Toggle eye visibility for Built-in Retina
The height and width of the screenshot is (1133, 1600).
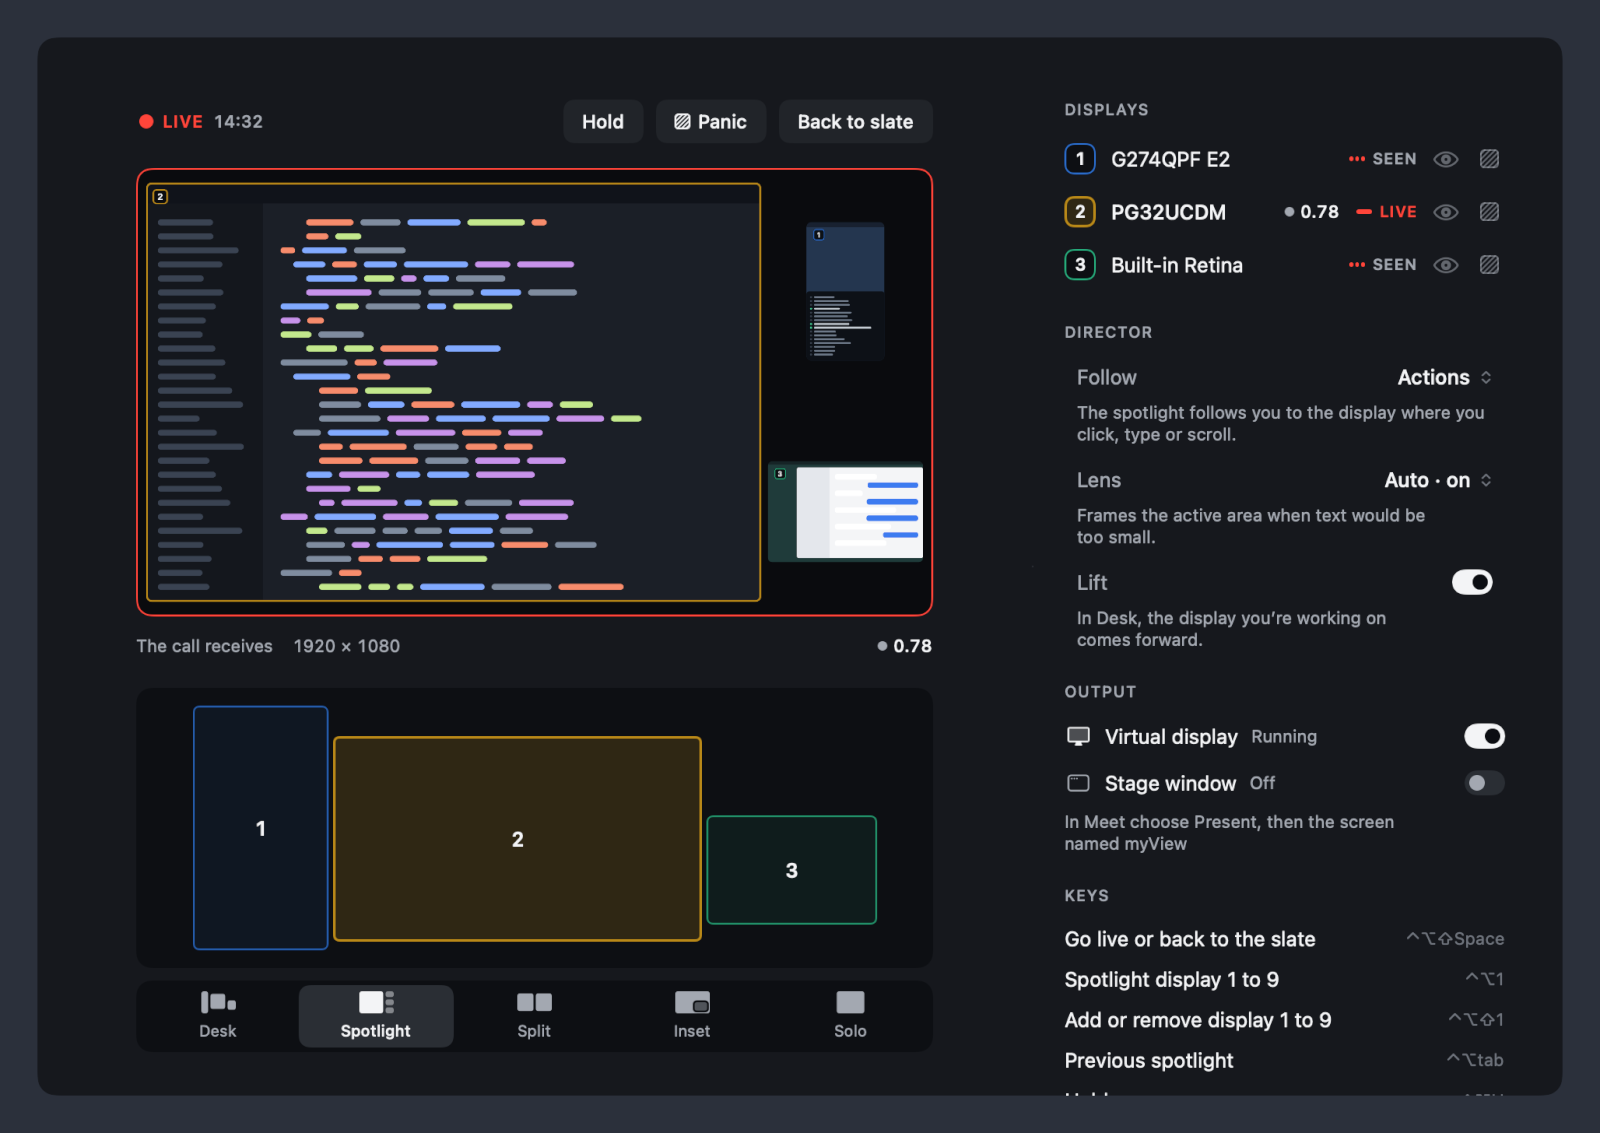1446,265
